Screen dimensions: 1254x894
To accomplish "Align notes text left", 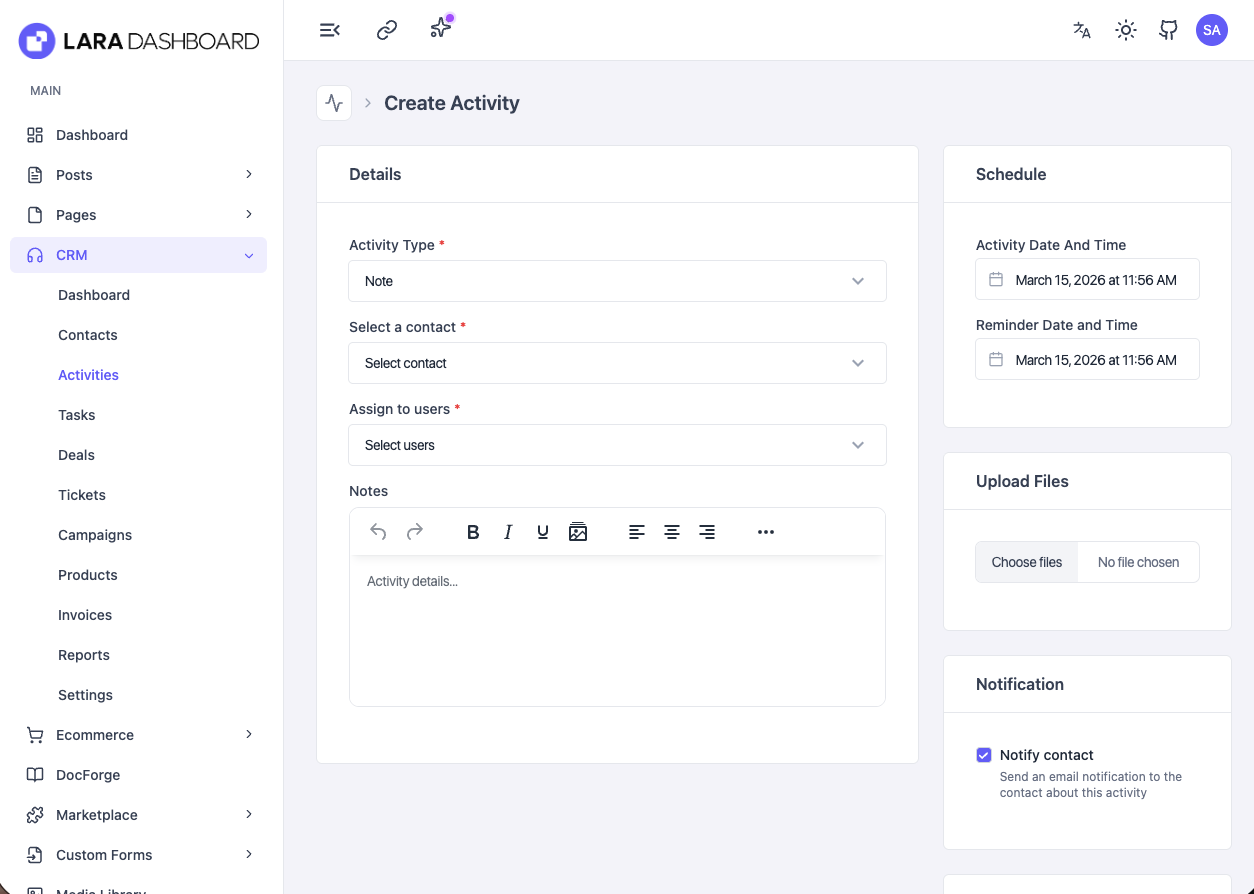I will click(637, 532).
